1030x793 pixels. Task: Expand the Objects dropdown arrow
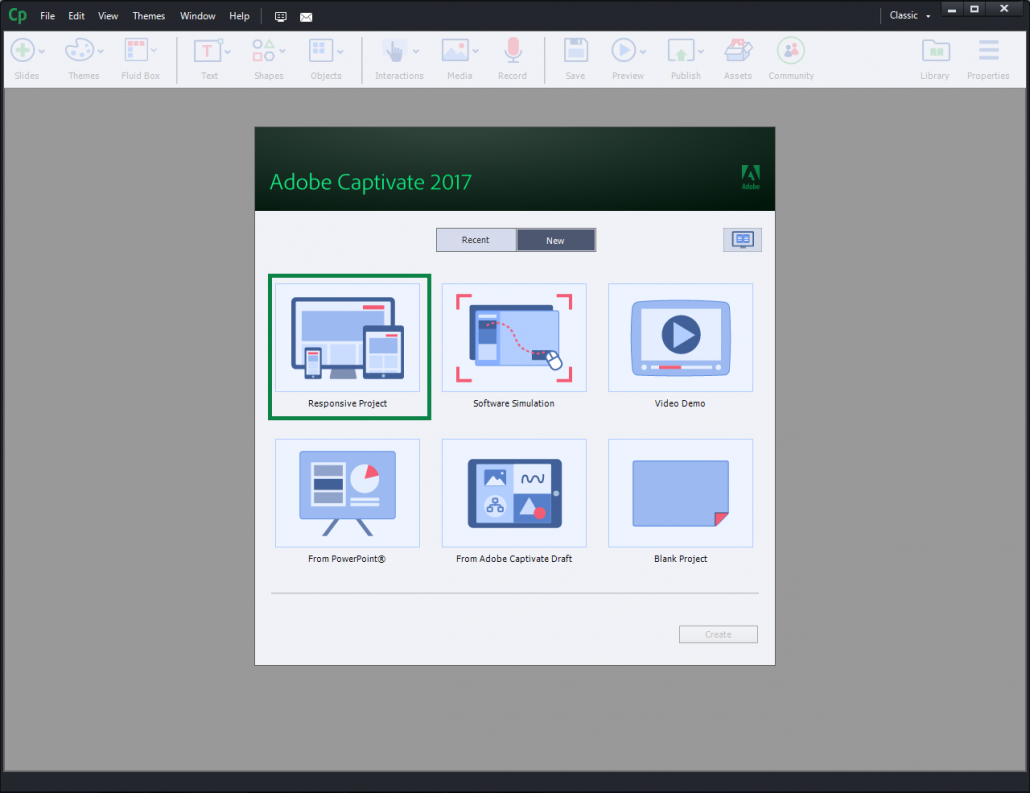point(340,51)
